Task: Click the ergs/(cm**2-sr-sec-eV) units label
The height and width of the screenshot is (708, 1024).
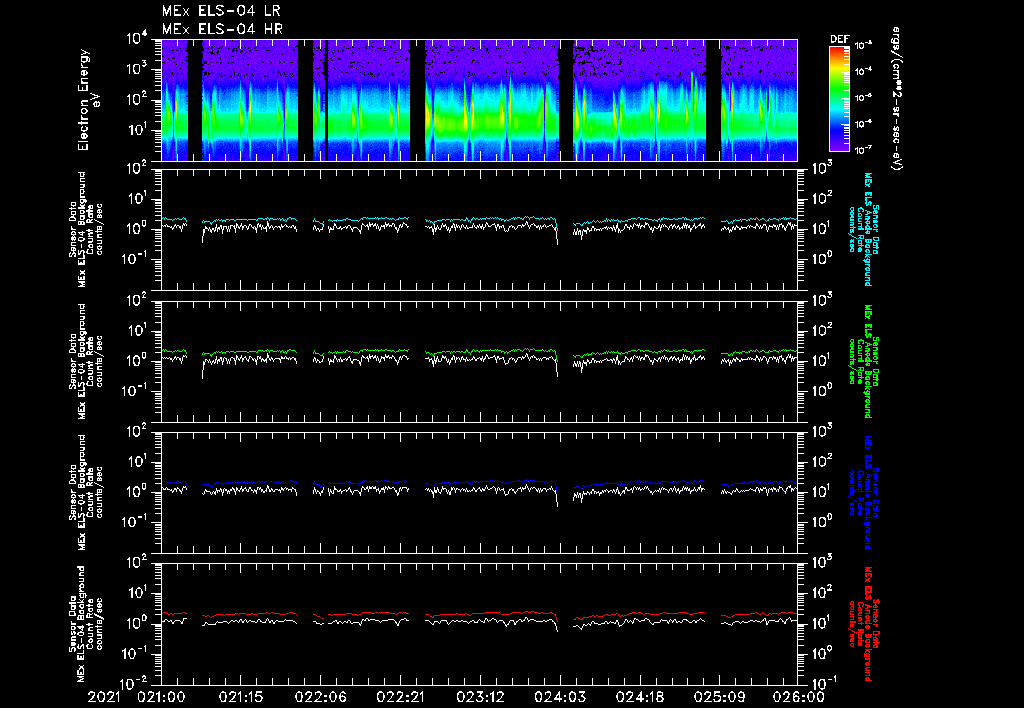Action: click(897, 99)
